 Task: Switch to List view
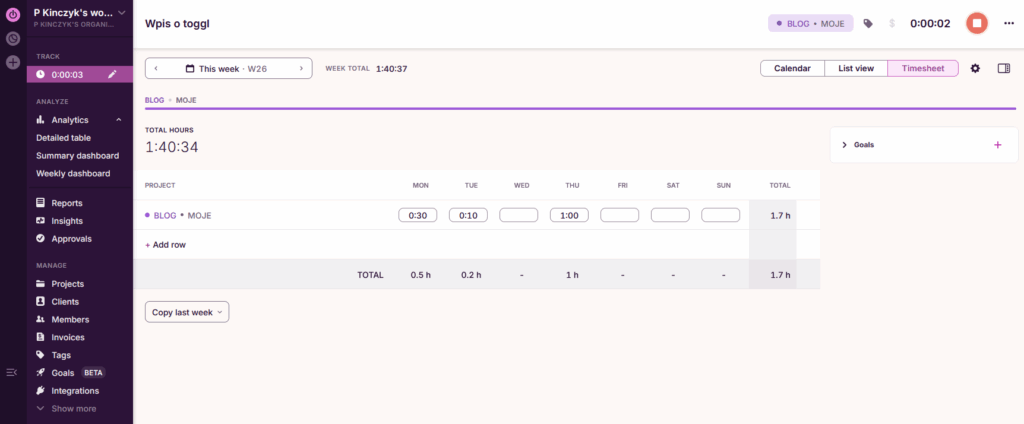(856, 68)
